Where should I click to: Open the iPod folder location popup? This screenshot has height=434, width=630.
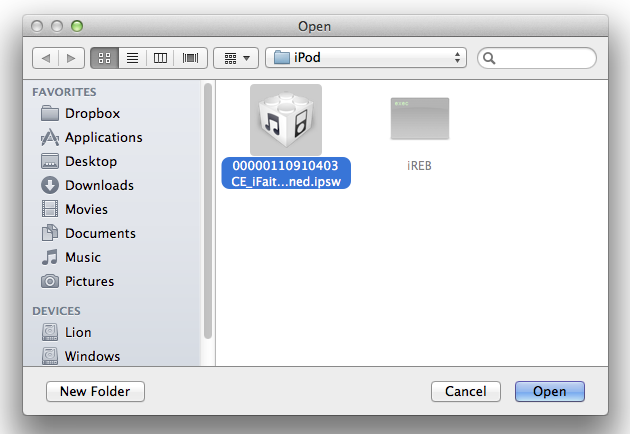point(366,58)
